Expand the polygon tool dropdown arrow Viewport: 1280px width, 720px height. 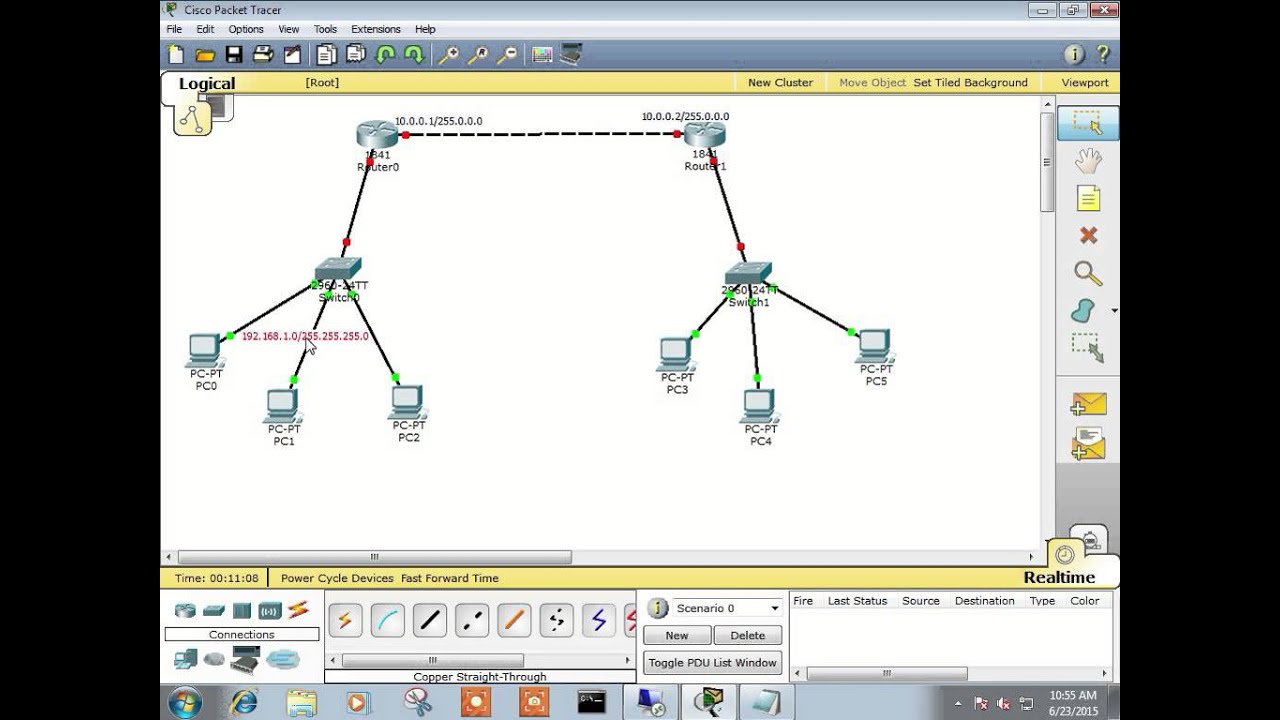click(x=1114, y=311)
